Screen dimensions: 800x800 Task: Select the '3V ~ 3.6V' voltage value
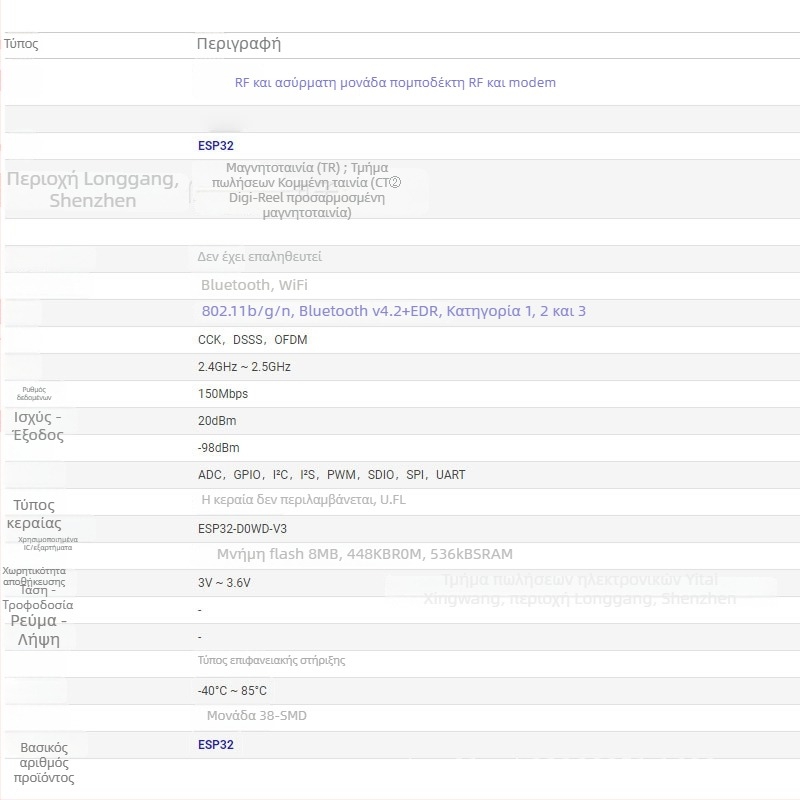coord(224,583)
